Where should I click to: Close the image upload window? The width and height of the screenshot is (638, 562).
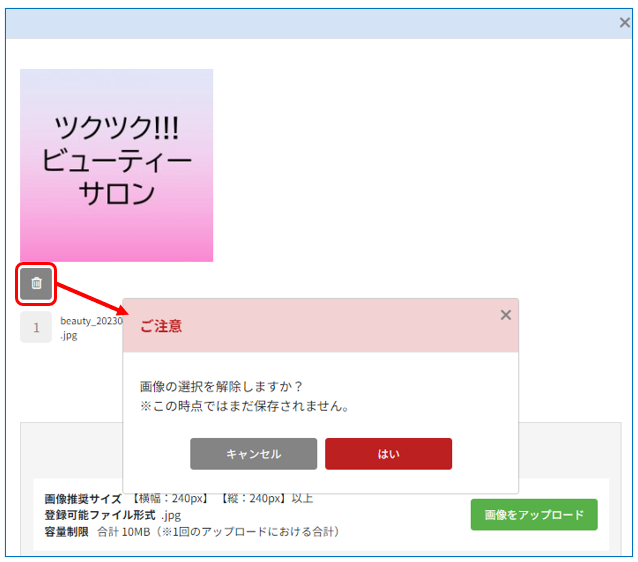click(625, 22)
